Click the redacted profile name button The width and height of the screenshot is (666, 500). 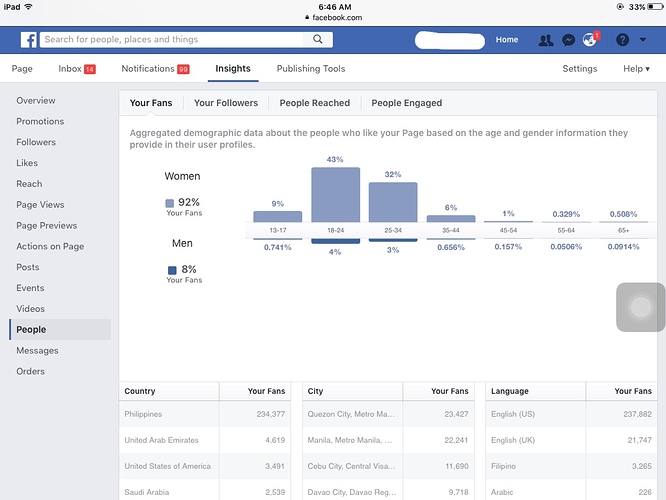click(x=450, y=41)
